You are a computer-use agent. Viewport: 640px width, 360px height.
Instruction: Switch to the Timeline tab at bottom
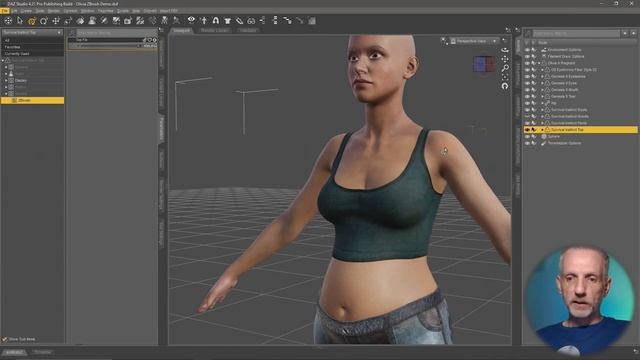point(42,352)
